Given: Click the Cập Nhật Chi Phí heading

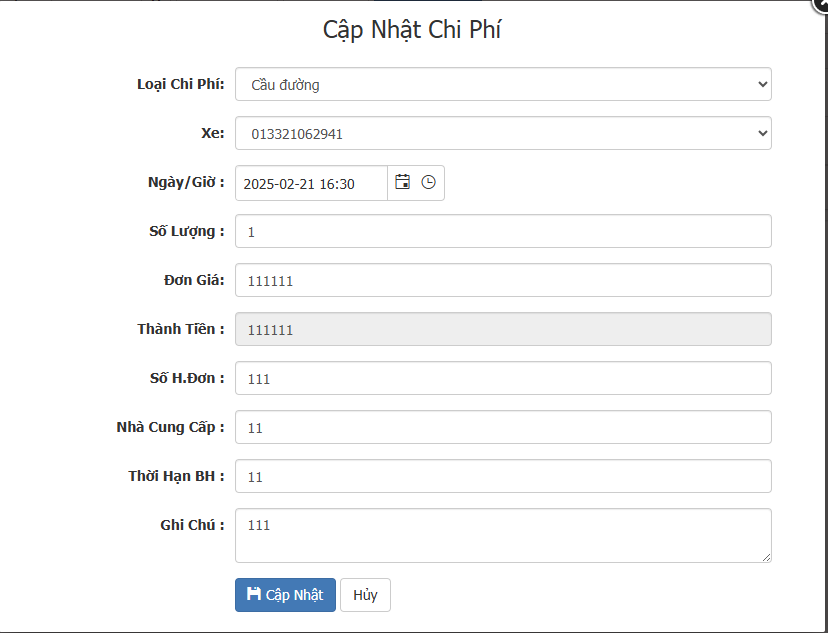Looking at the screenshot, I should pos(412,30).
